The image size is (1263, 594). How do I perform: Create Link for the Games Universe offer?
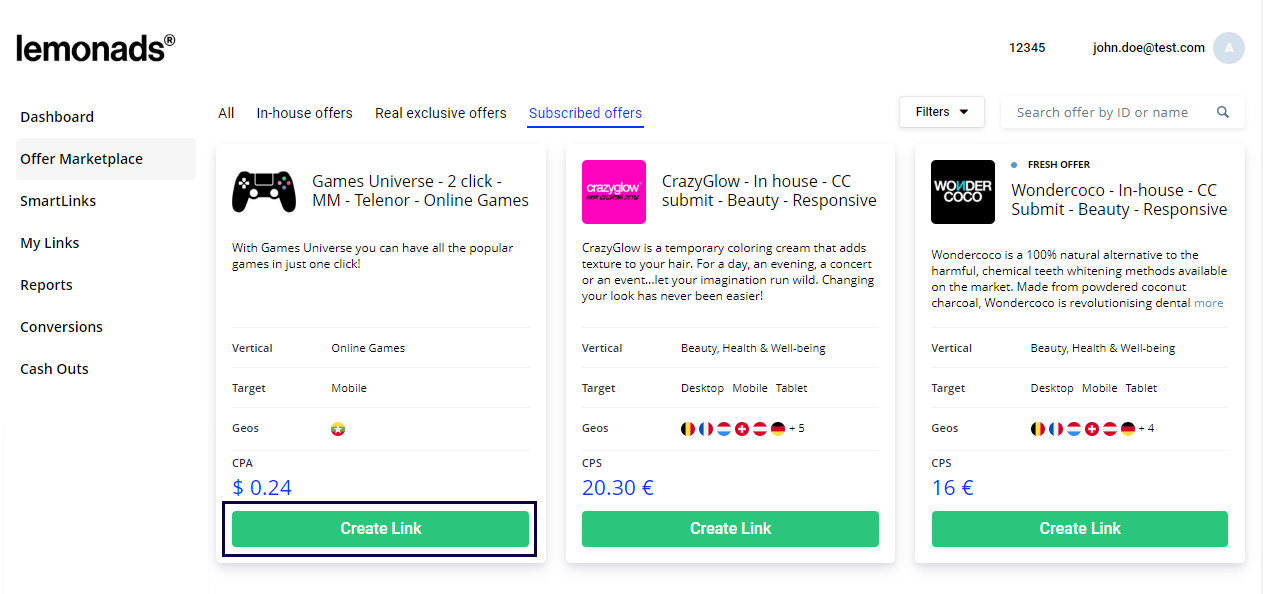pyautogui.click(x=380, y=528)
